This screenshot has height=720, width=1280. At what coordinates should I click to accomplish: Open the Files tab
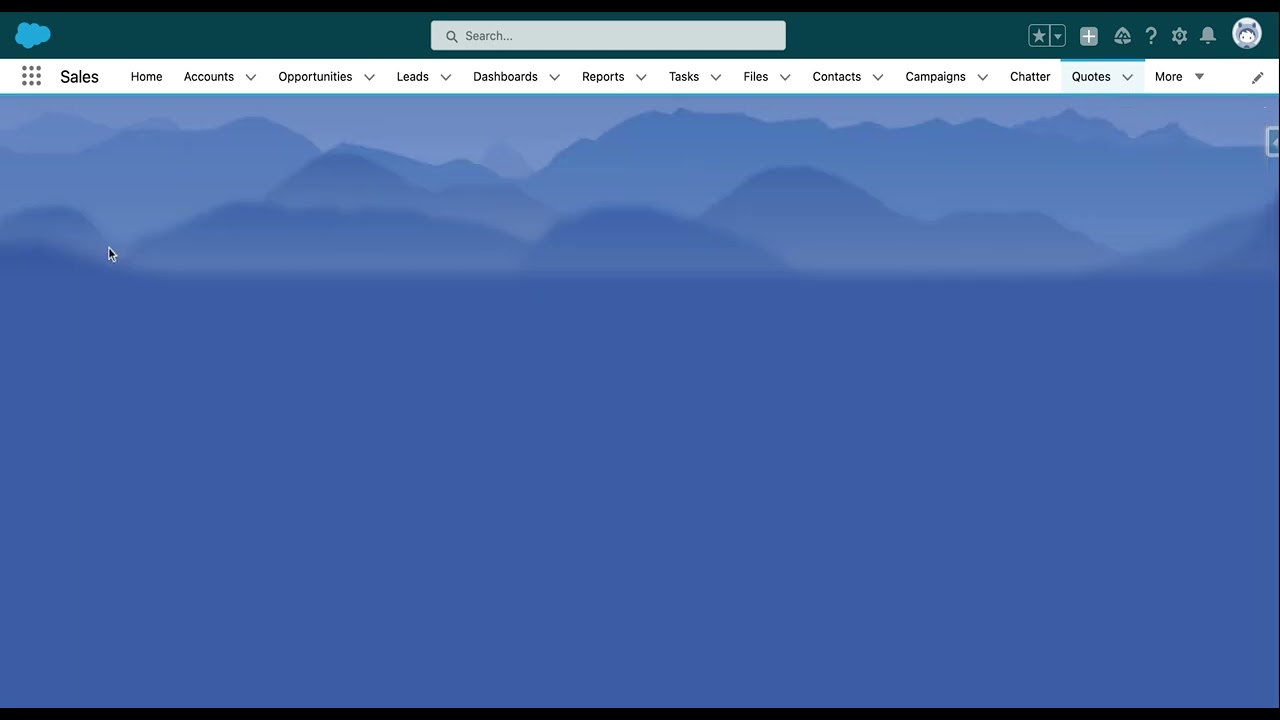pyautogui.click(x=756, y=76)
